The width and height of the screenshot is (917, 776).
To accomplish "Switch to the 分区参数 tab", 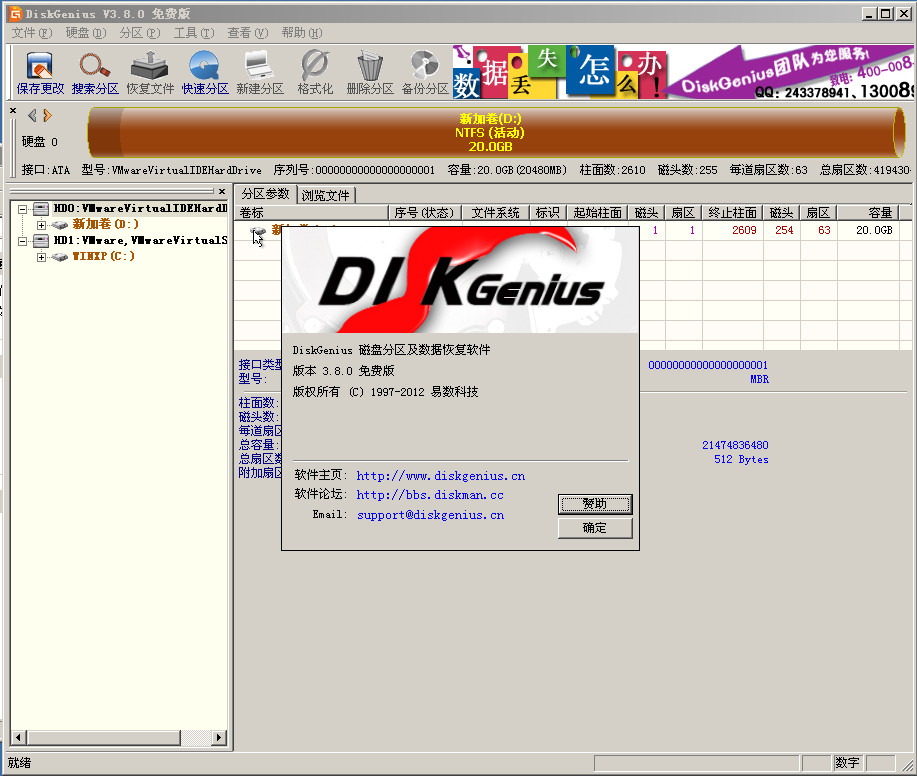I will coord(266,194).
